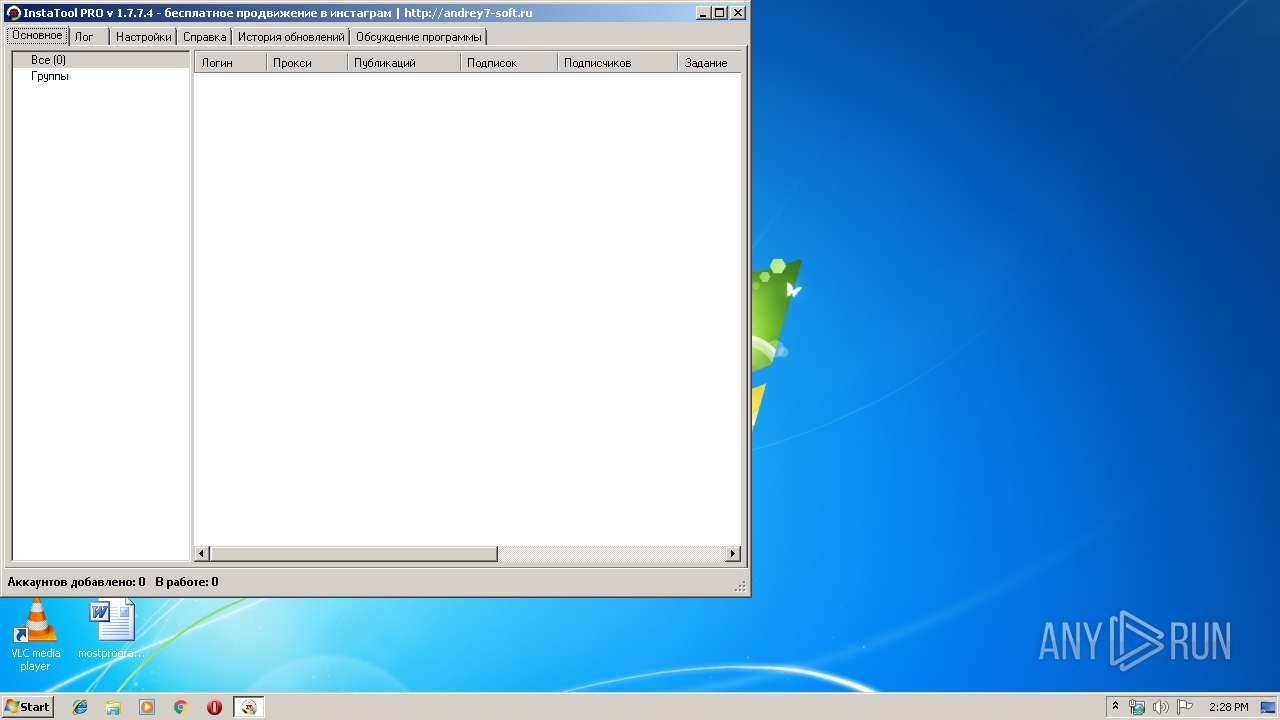This screenshot has width=1280, height=720.
Task: Click the Show desktop button
Action: (1269, 707)
